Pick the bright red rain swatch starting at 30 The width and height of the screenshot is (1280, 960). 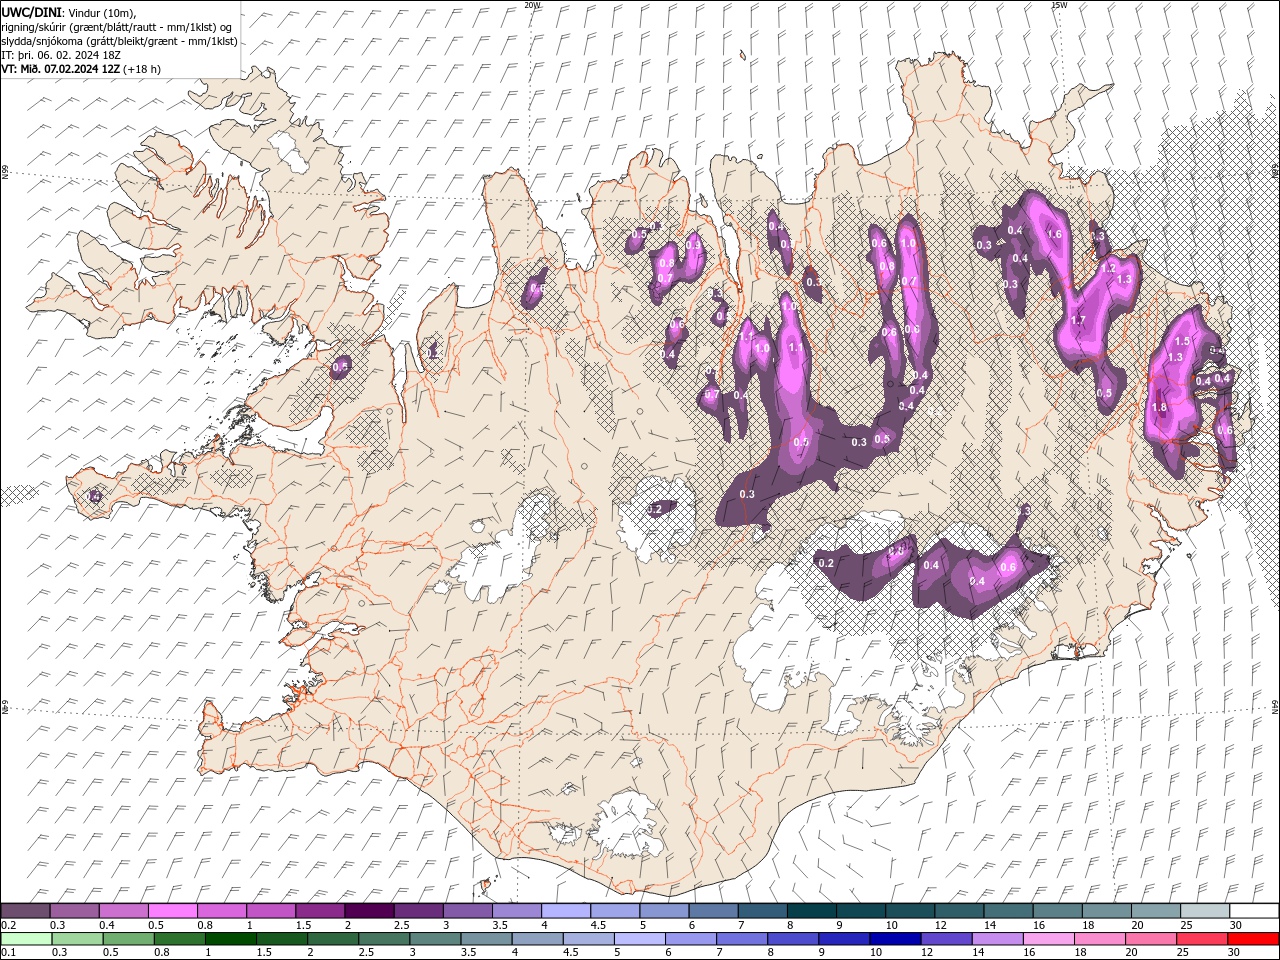coord(1252,939)
